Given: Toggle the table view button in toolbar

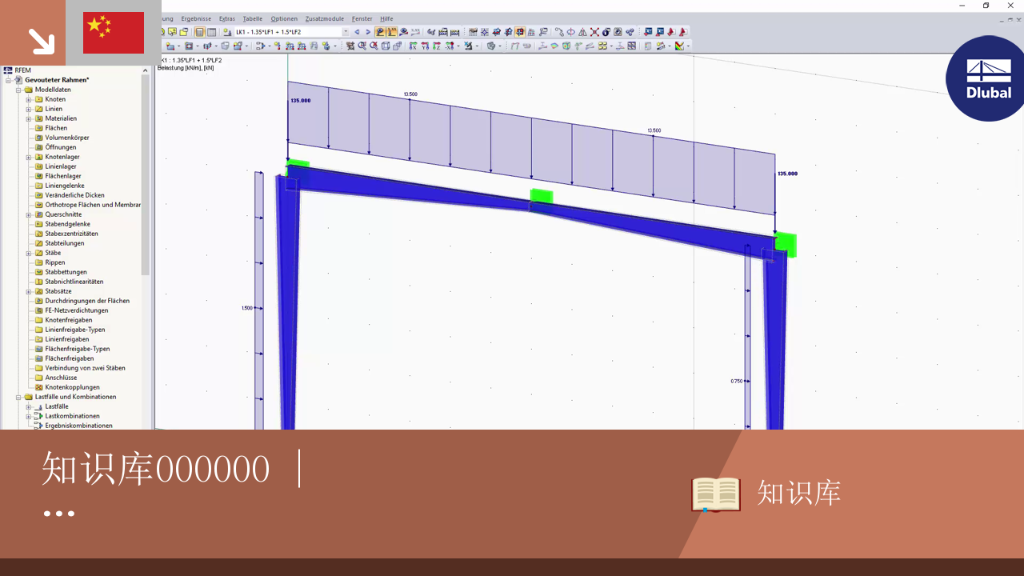Looking at the screenshot, I should pyautogui.click(x=212, y=32).
